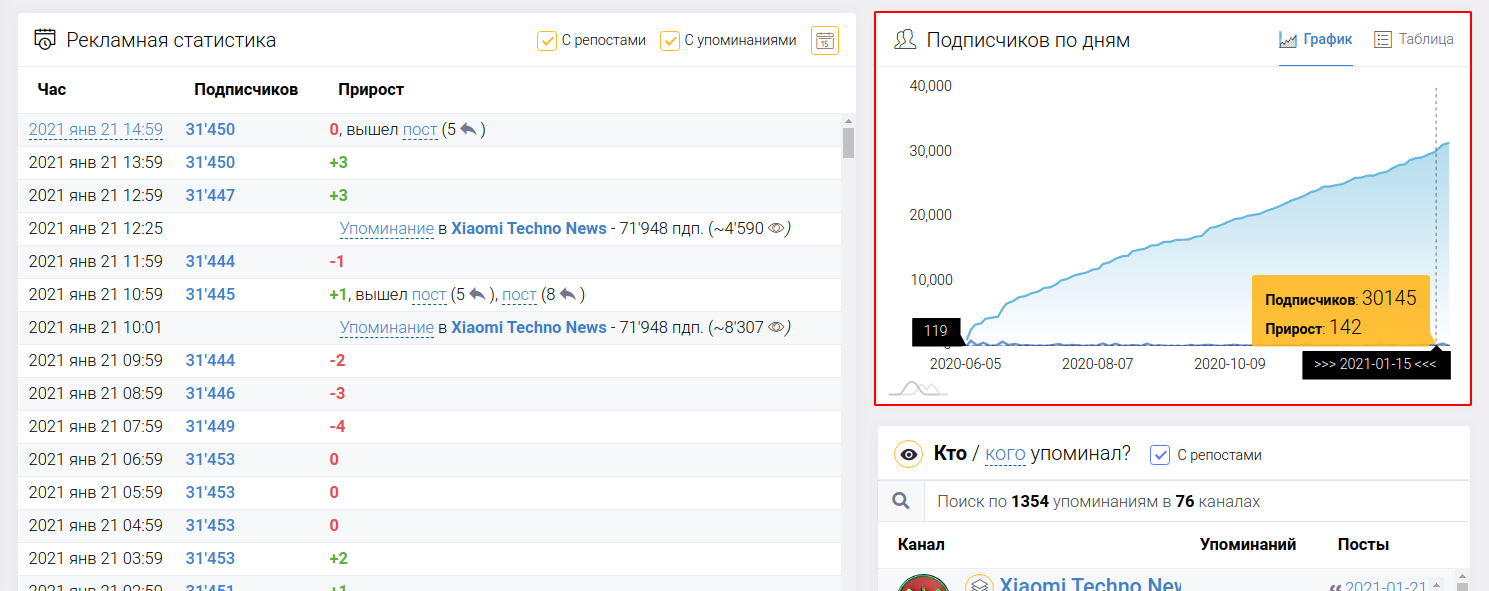Open the пост link in the 14:59 row
This screenshot has width=1489, height=591.
point(420,129)
